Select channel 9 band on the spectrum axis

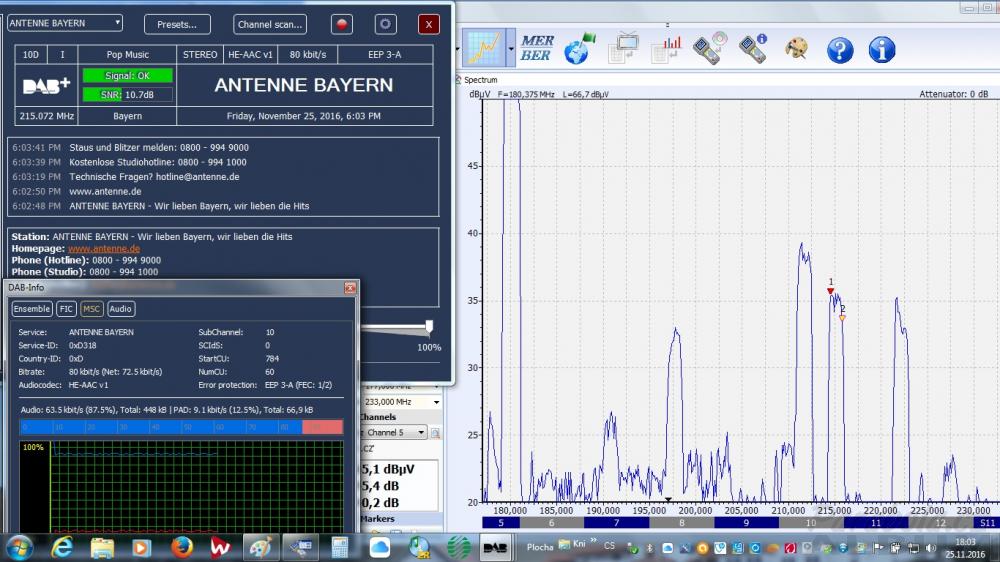pos(746,523)
